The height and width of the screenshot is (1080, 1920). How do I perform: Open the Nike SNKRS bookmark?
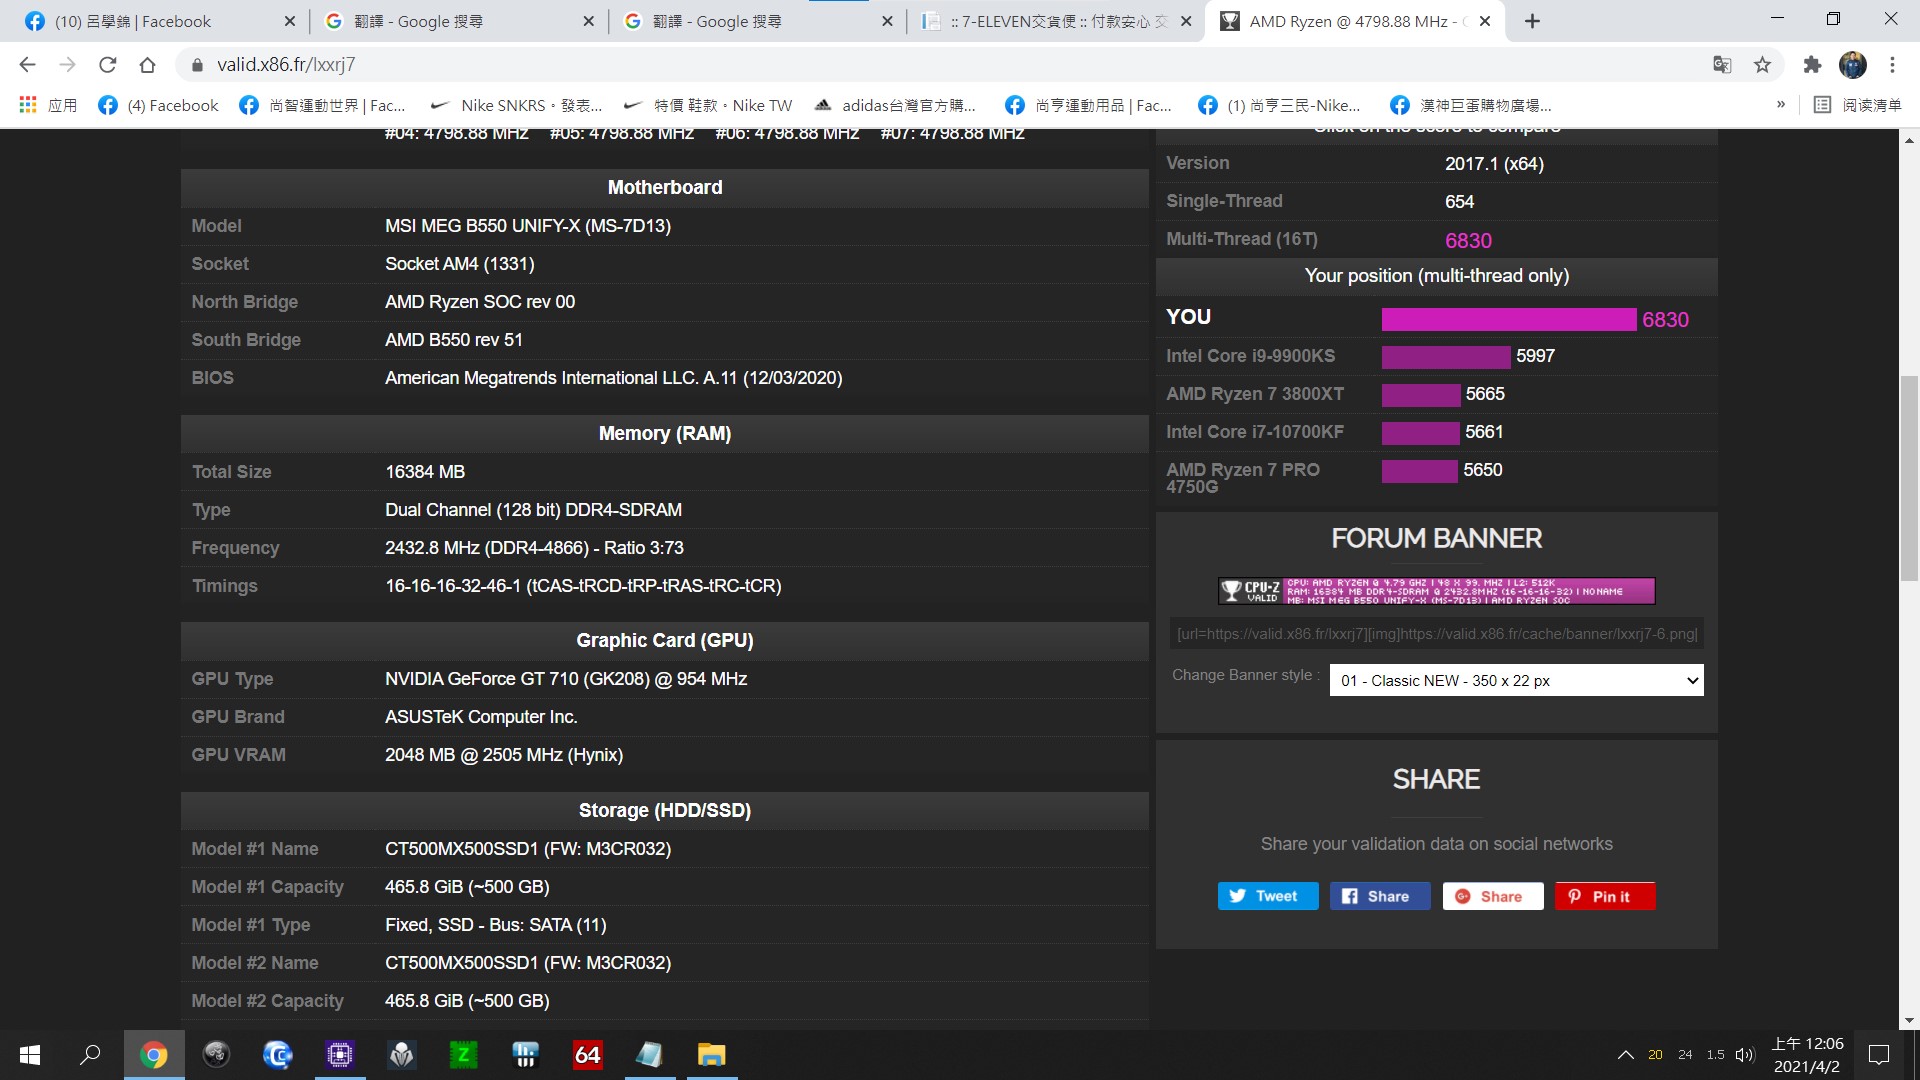coord(516,105)
